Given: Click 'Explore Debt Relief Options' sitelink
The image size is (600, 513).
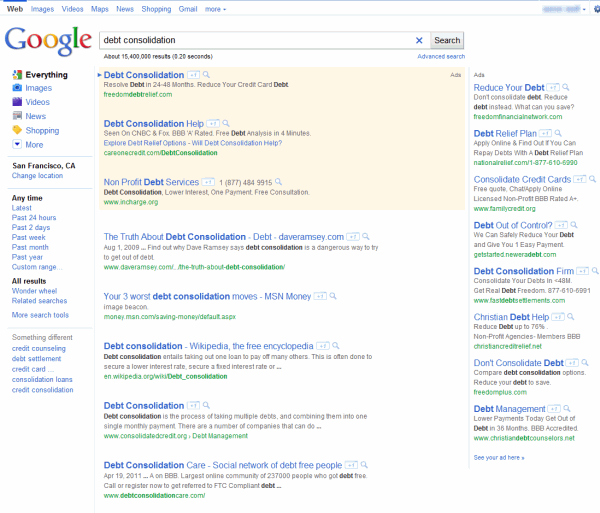Looking at the screenshot, I should 145,143.
